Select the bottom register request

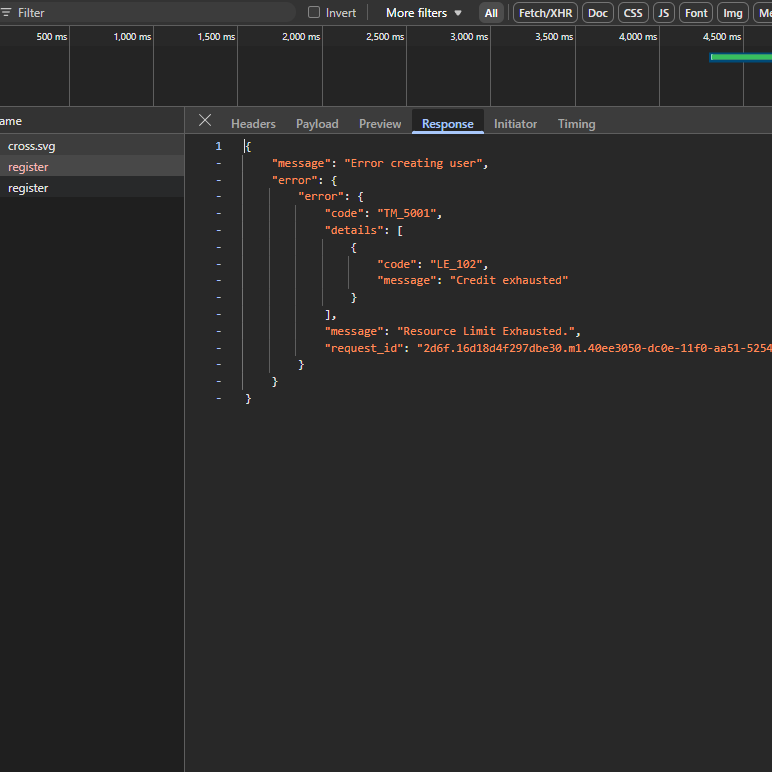28,188
